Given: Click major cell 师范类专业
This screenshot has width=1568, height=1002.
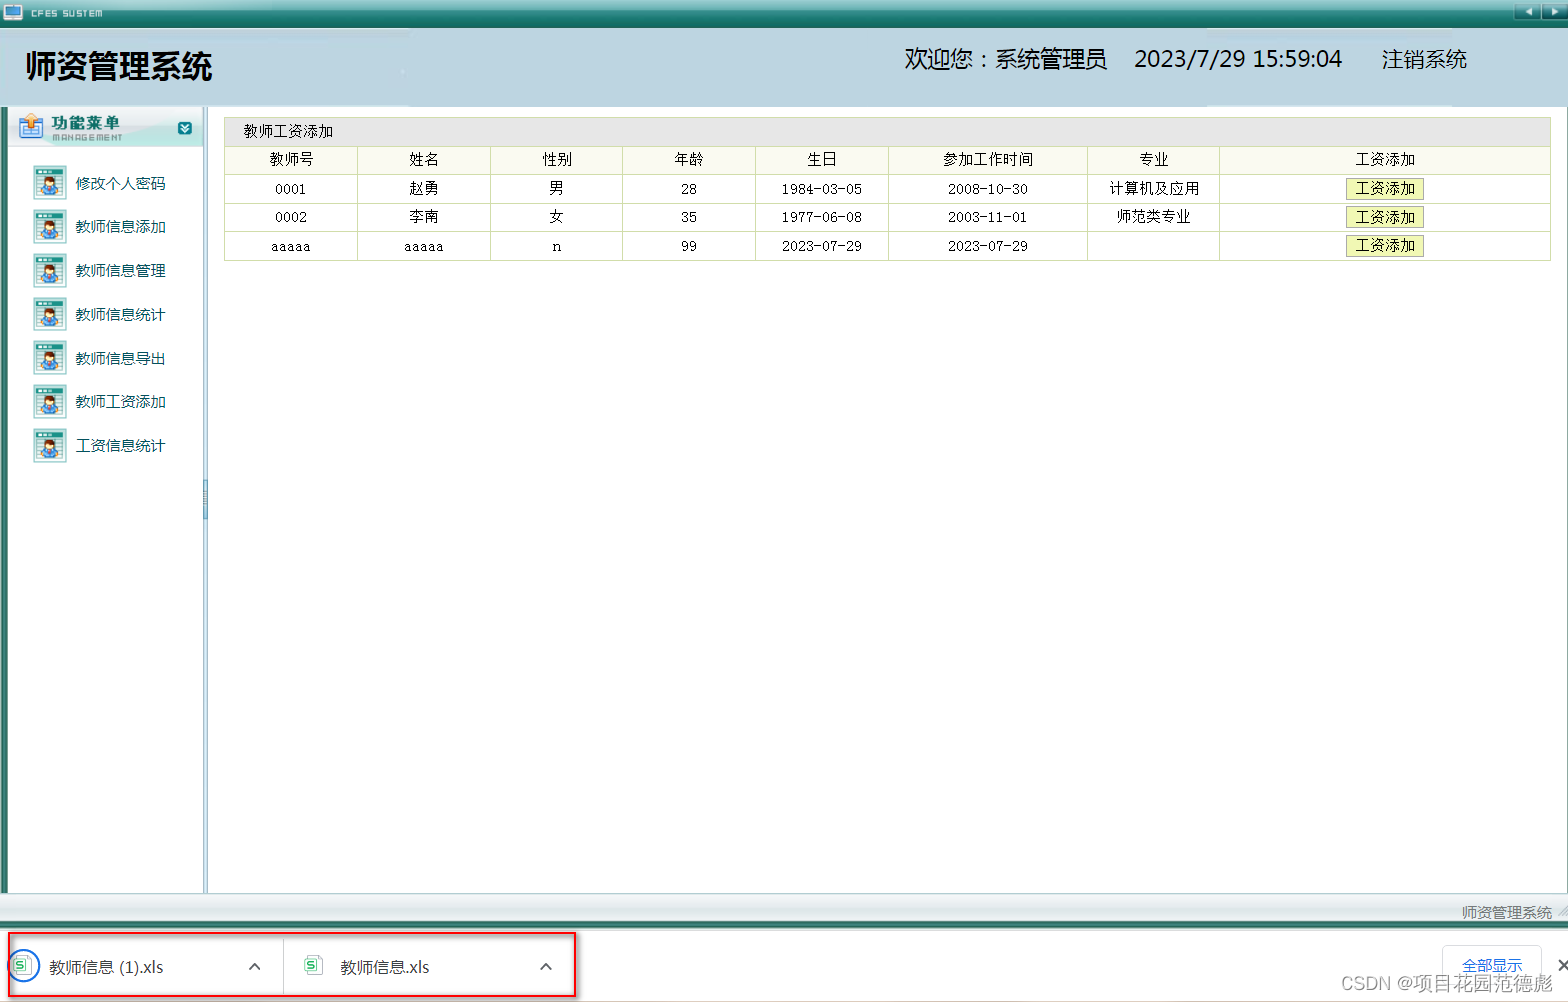Looking at the screenshot, I should pos(1154,217).
